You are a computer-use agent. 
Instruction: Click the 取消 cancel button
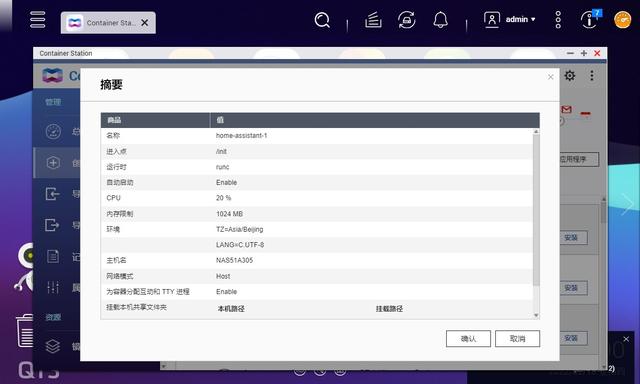click(518, 339)
